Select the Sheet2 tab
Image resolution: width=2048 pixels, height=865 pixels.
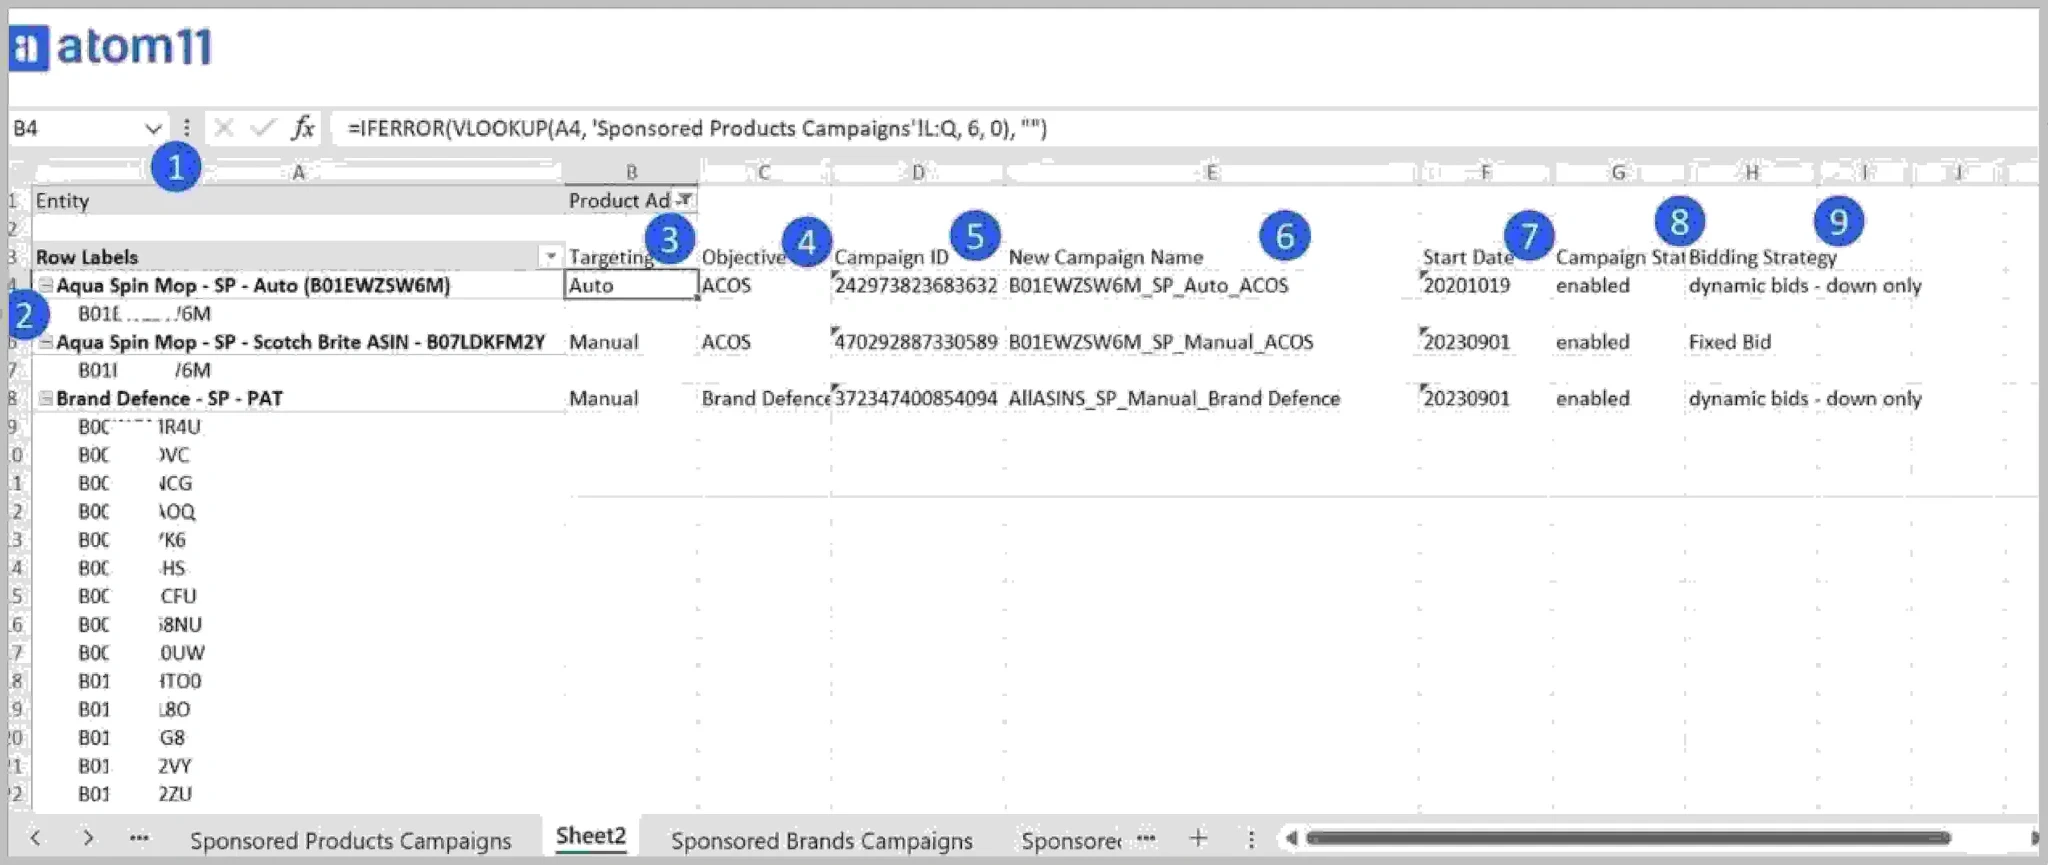coord(591,836)
